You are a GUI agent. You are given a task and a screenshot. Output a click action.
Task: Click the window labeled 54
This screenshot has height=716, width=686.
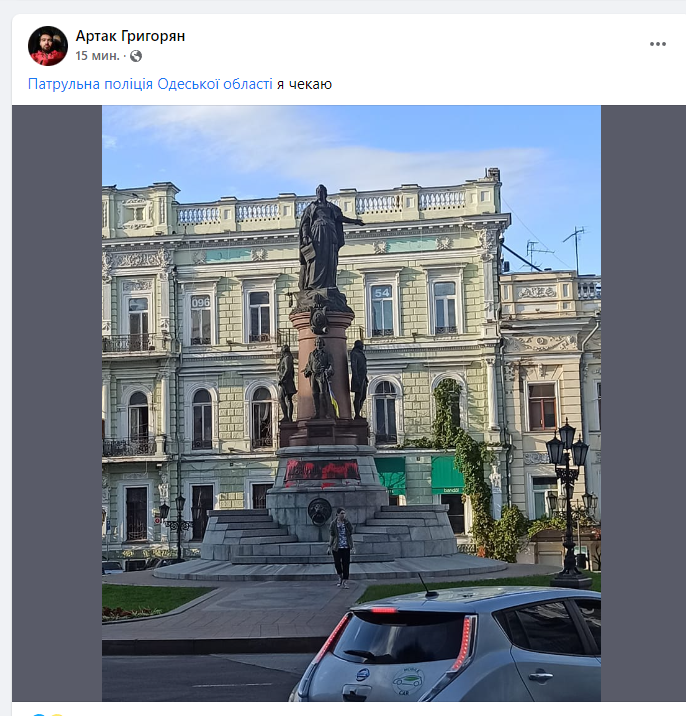tap(382, 311)
